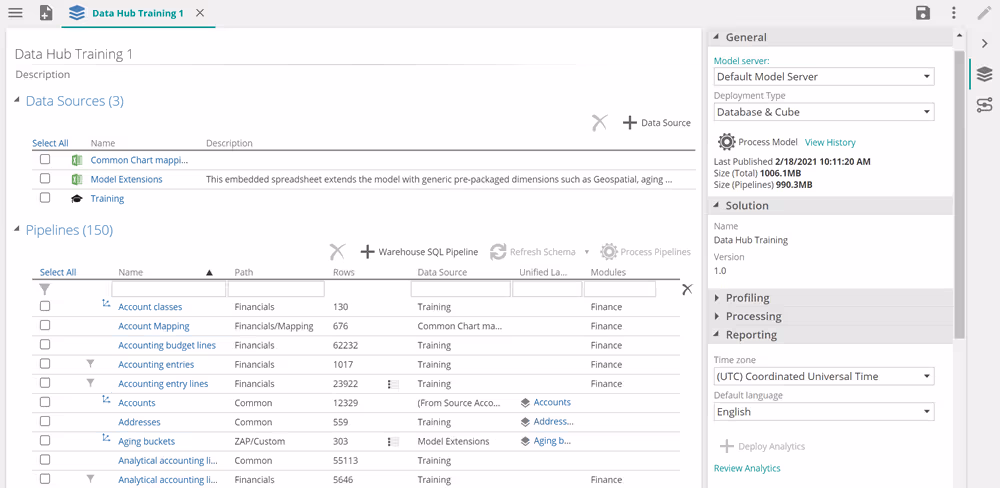This screenshot has height=488, width=1000.
Task: Switch to the Data Hub Training 1 tab
Action: tap(136, 14)
